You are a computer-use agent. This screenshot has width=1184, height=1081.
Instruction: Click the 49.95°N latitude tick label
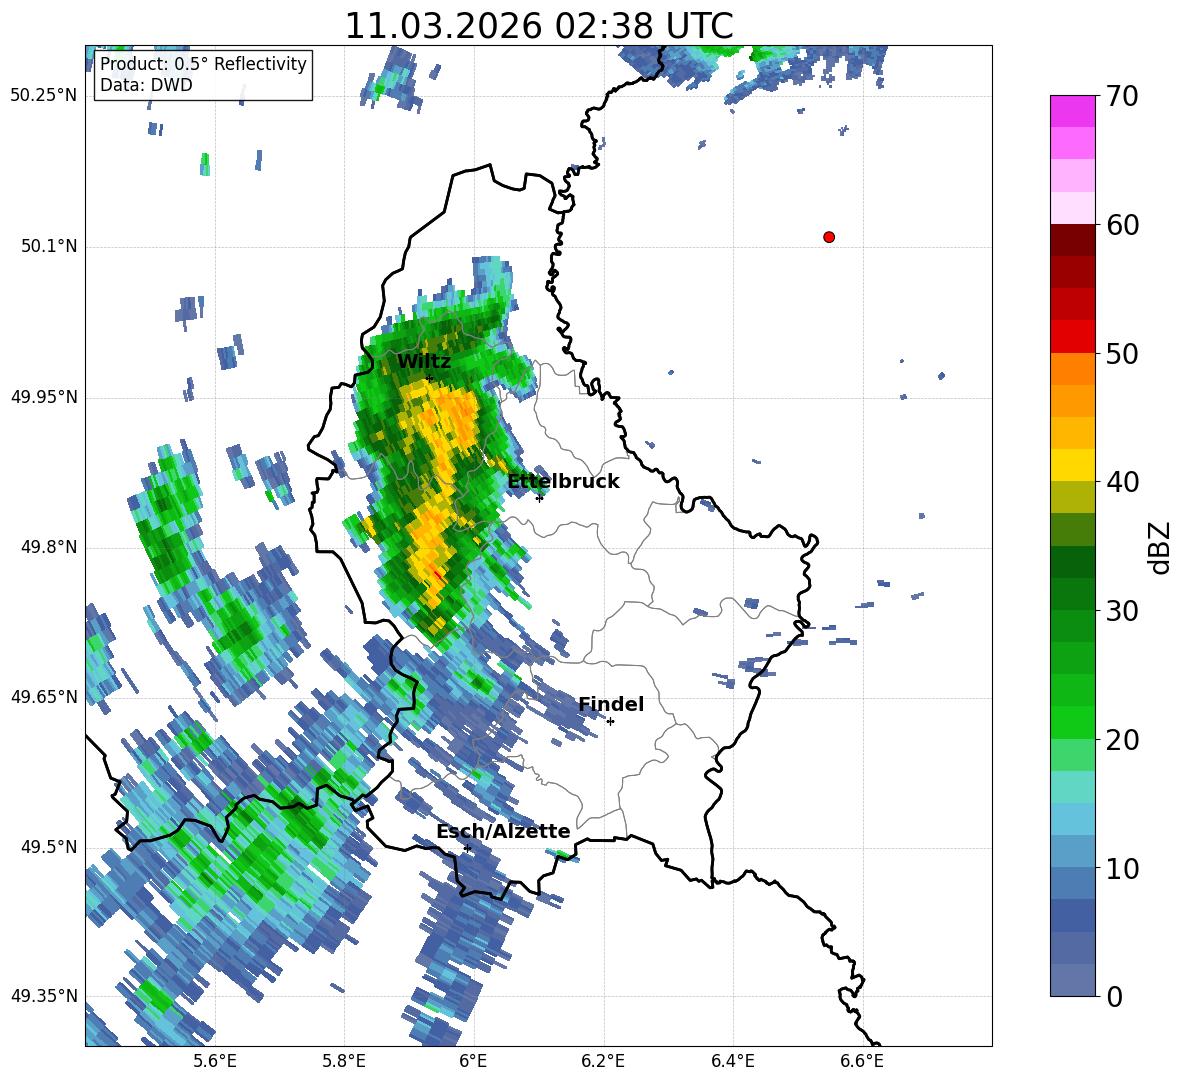(44, 397)
